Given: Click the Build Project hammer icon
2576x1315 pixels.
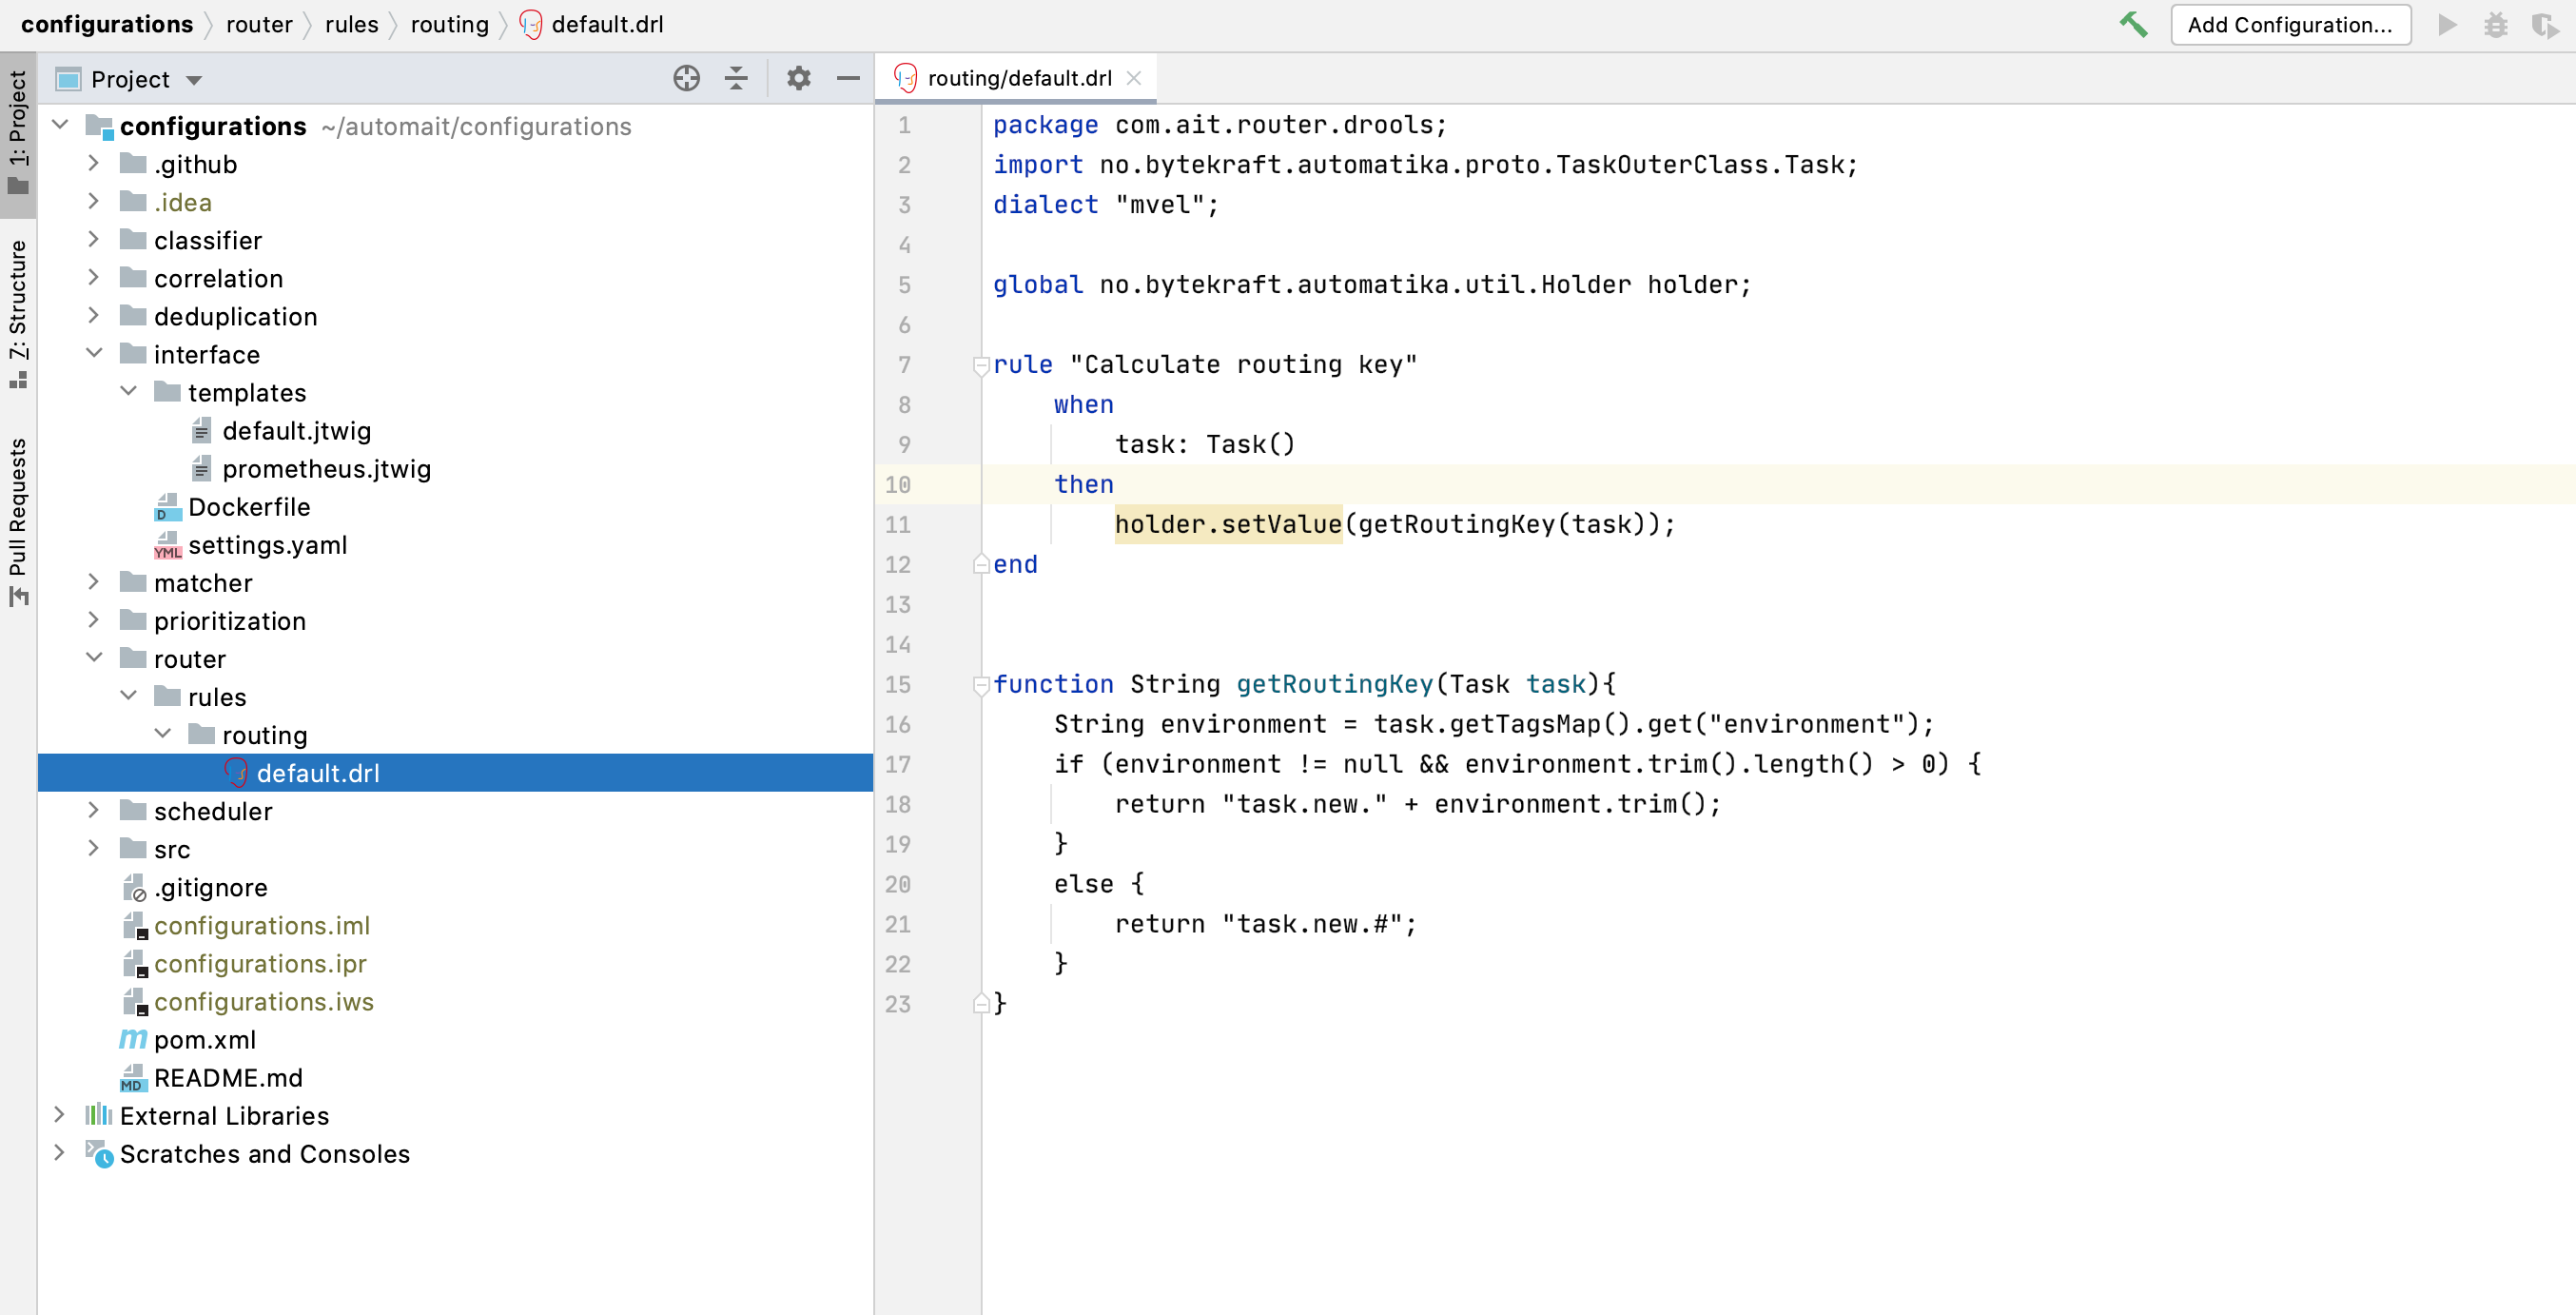Looking at the screenshot, I should click(2134, 24).
